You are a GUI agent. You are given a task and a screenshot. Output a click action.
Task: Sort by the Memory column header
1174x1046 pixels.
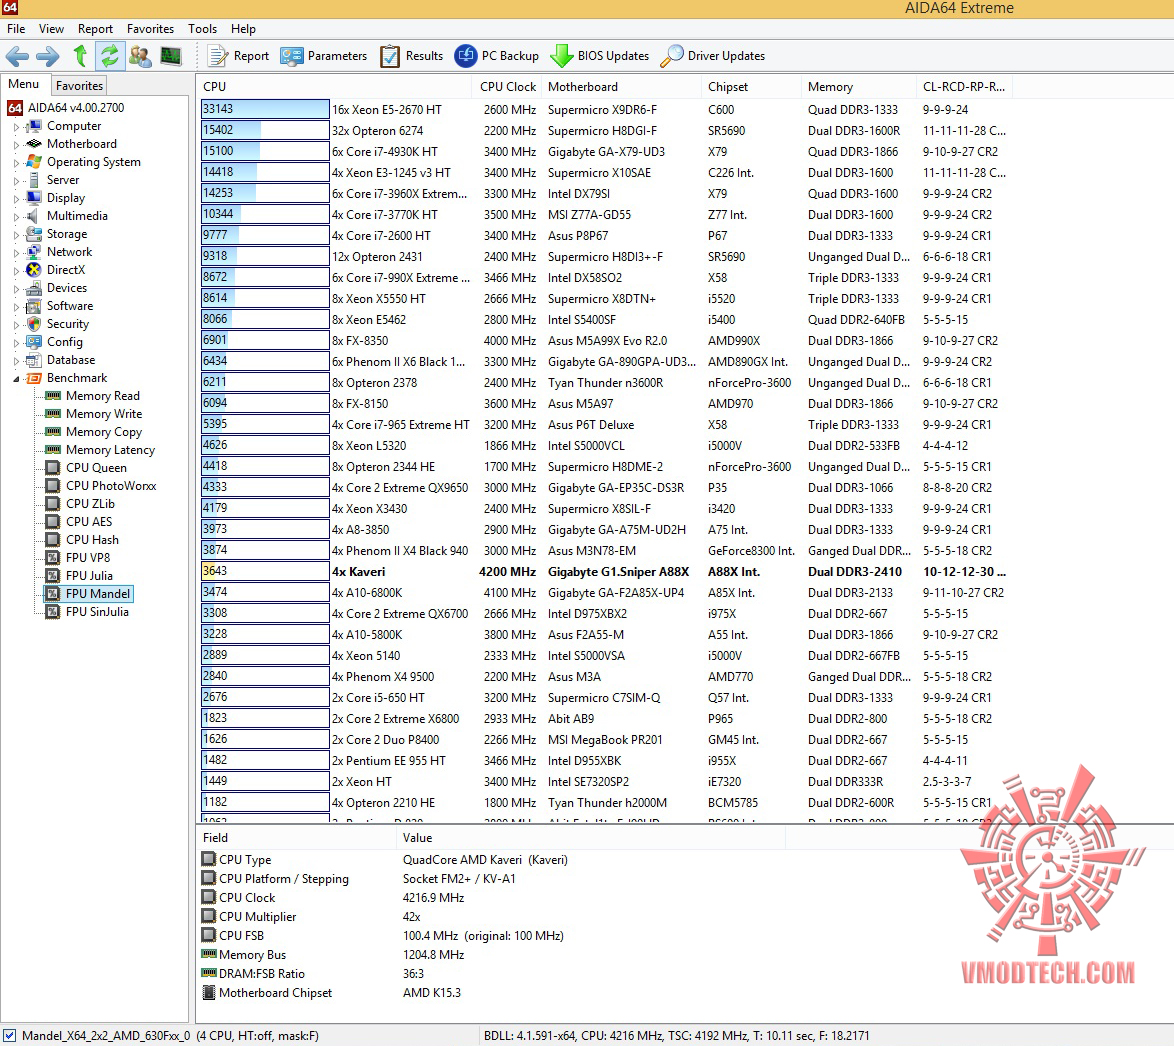coord(858,87)
